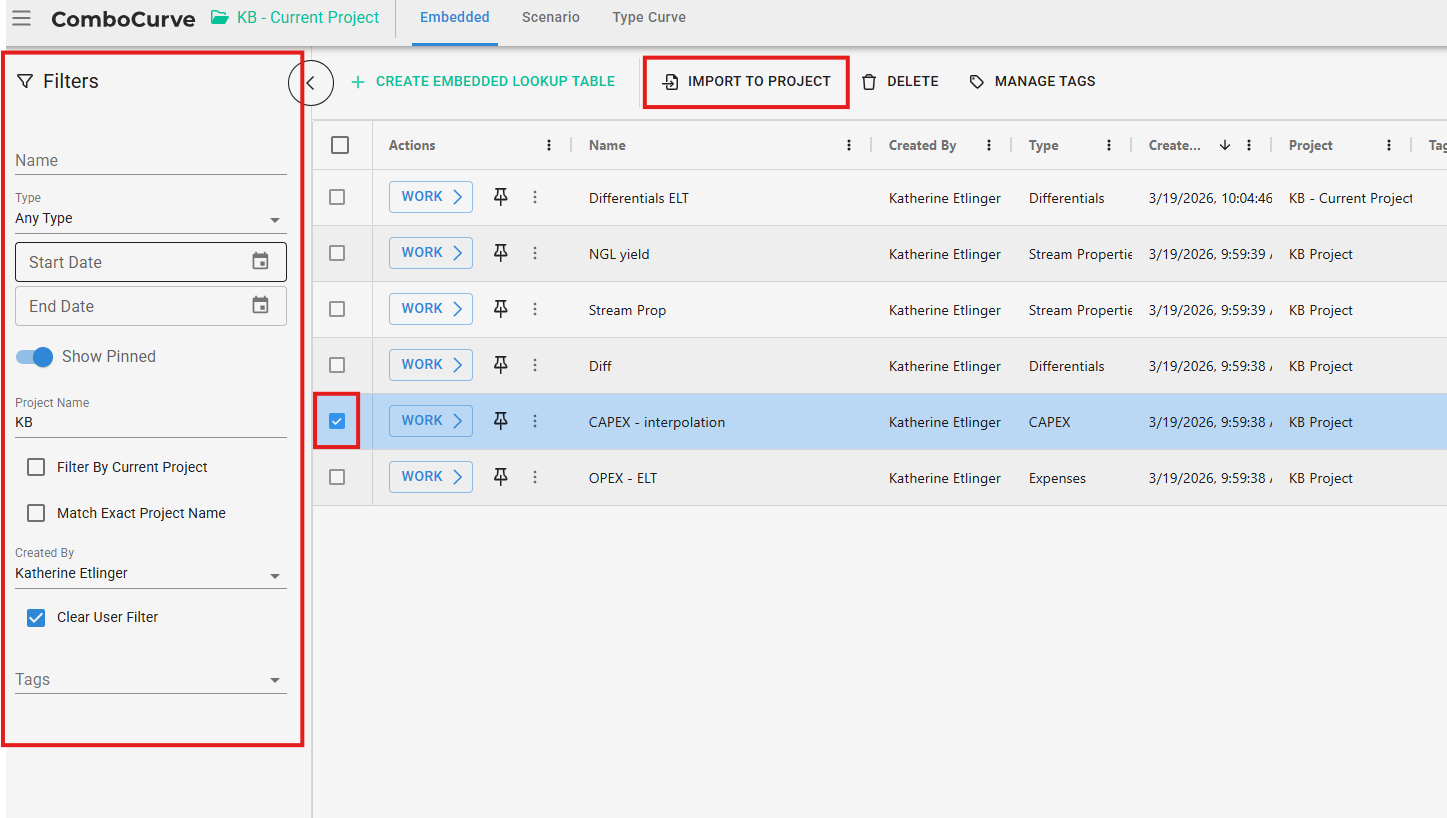Open the hamburger navigation menu
Image resolution: width=1447 pixels, height=818 pixels.
tap(21, 18)
